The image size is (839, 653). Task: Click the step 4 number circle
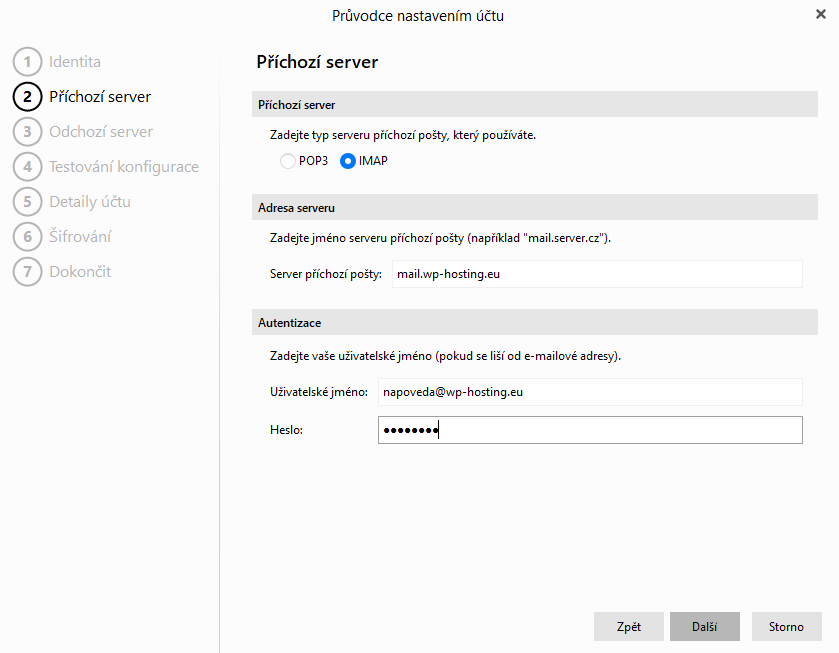[x=27, y=167]
